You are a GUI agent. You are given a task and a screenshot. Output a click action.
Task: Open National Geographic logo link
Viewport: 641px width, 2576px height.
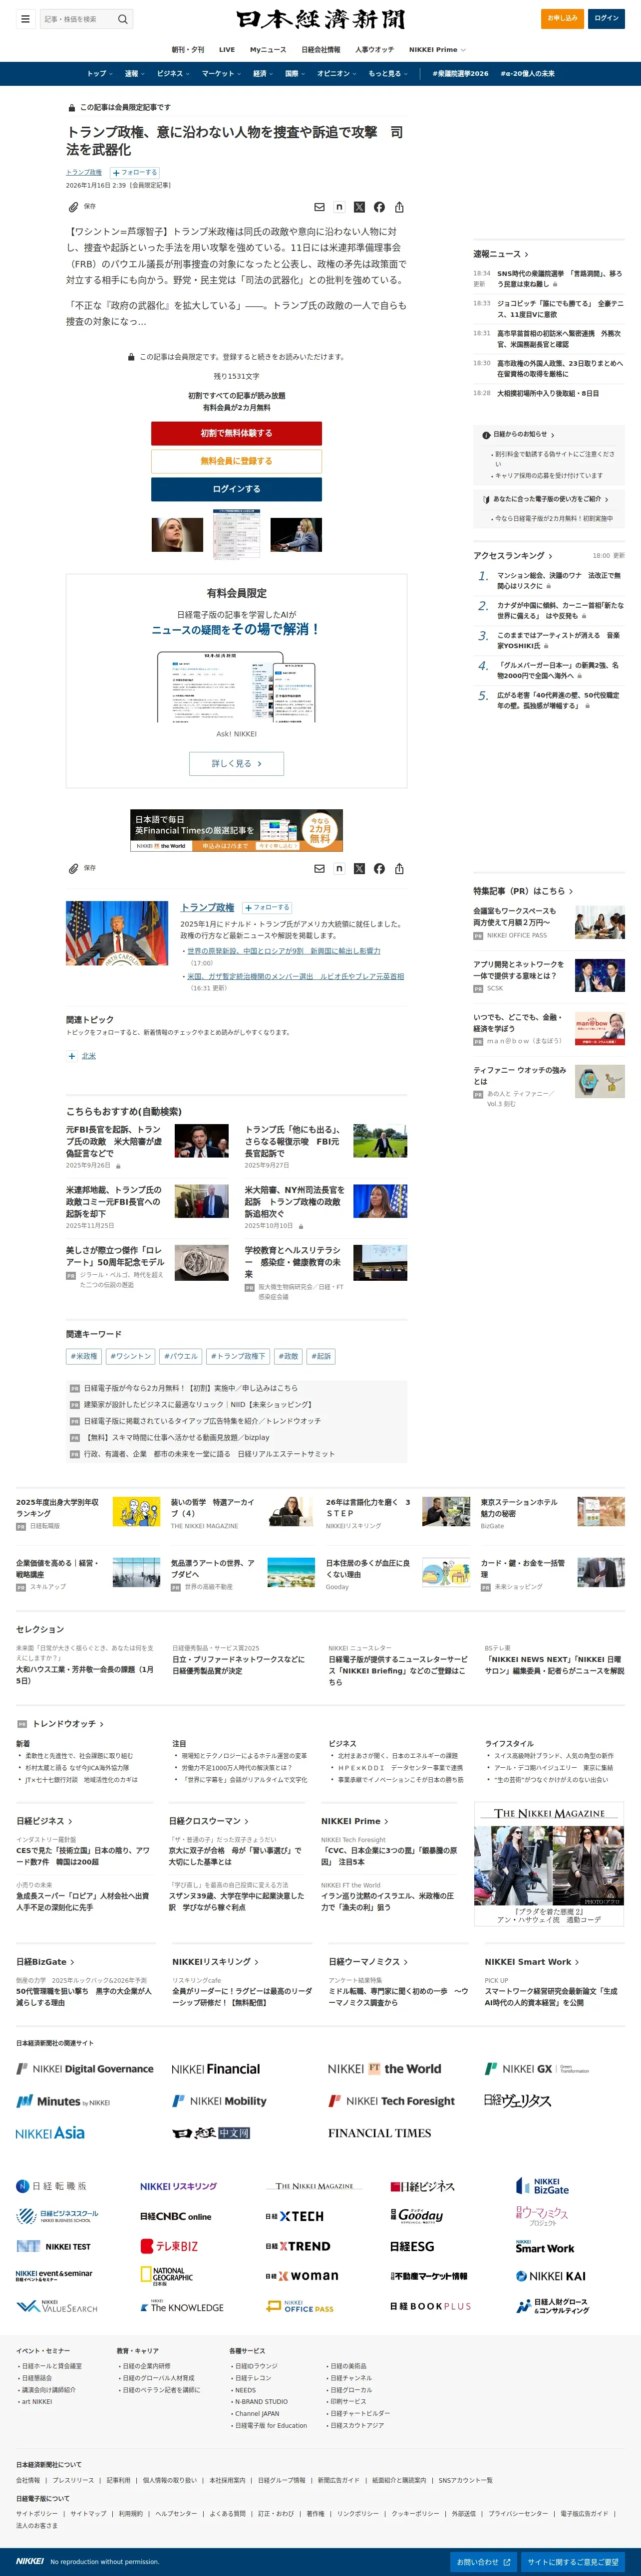tap(166, 2275)
